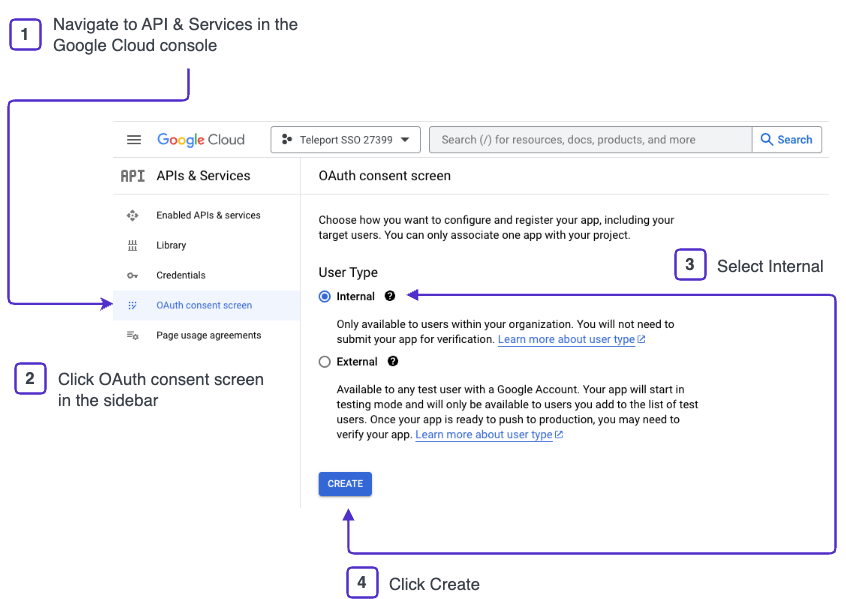
Task: Select the Internal user type radio button
Action: [324, 296]
